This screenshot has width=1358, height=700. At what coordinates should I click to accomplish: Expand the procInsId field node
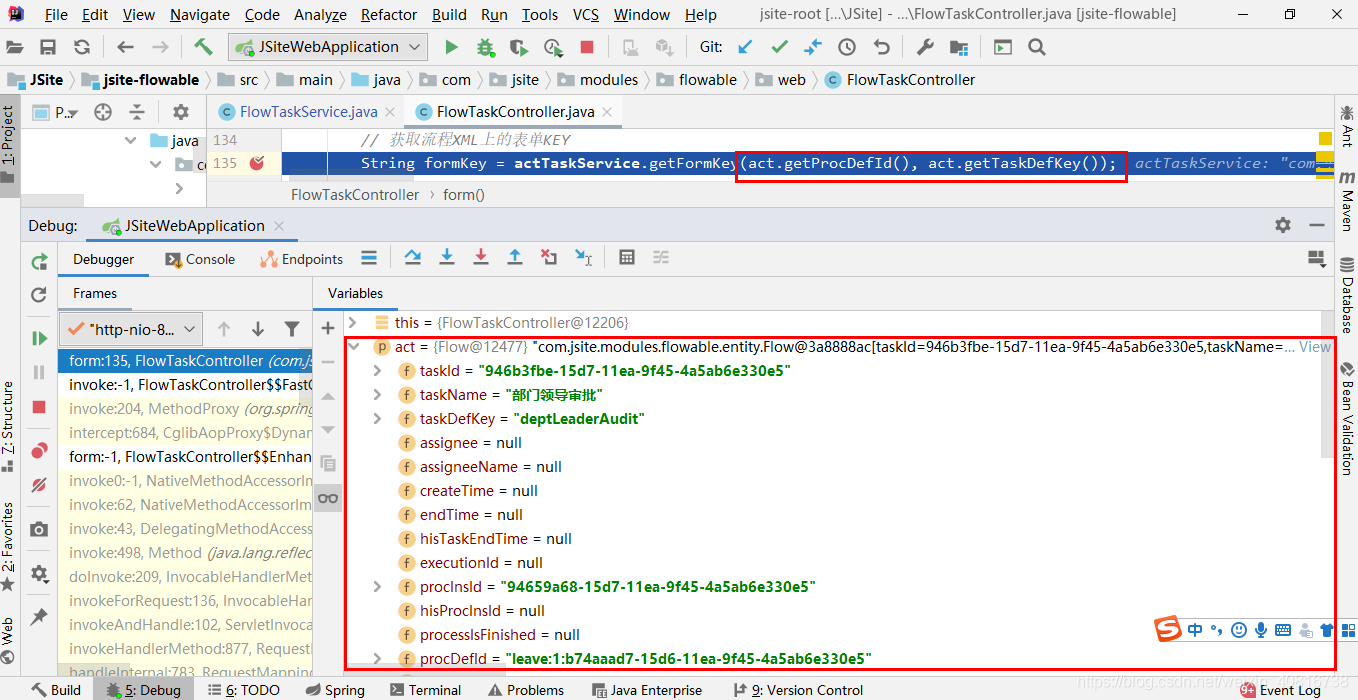pyautogui.click(x=377, y=587)
